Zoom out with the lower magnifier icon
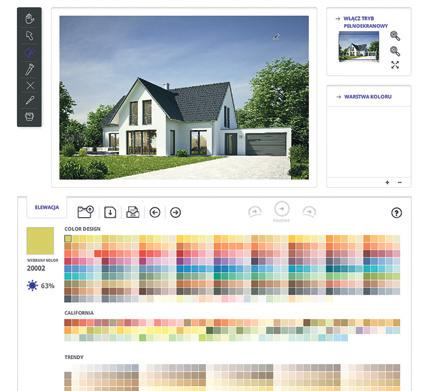Image resolution: width=429 pixels, height=391 pixels. point(395,51)
